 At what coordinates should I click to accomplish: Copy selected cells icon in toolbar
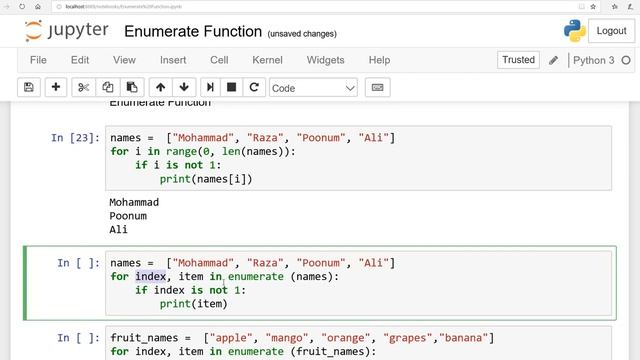pyautogui.click(x=108, y=87)
